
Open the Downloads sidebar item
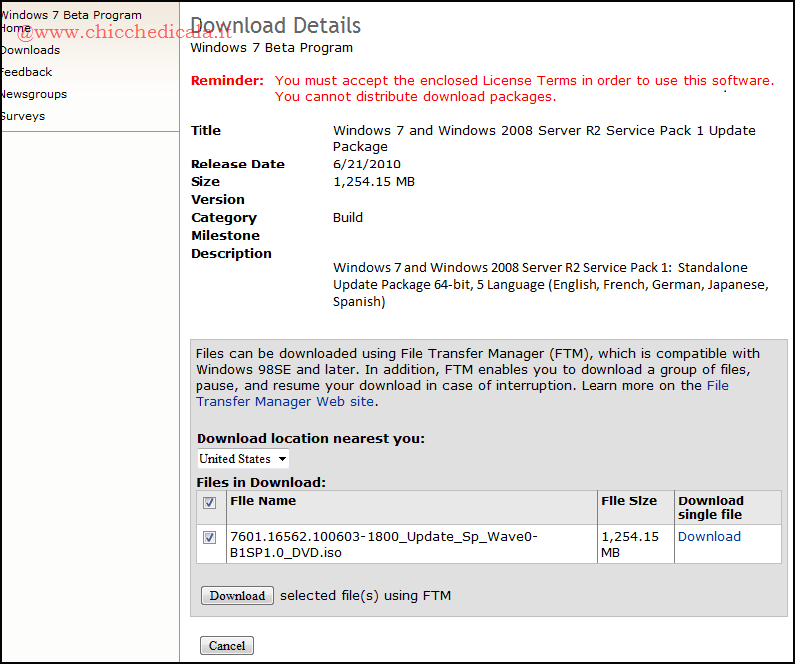(30, 50)
